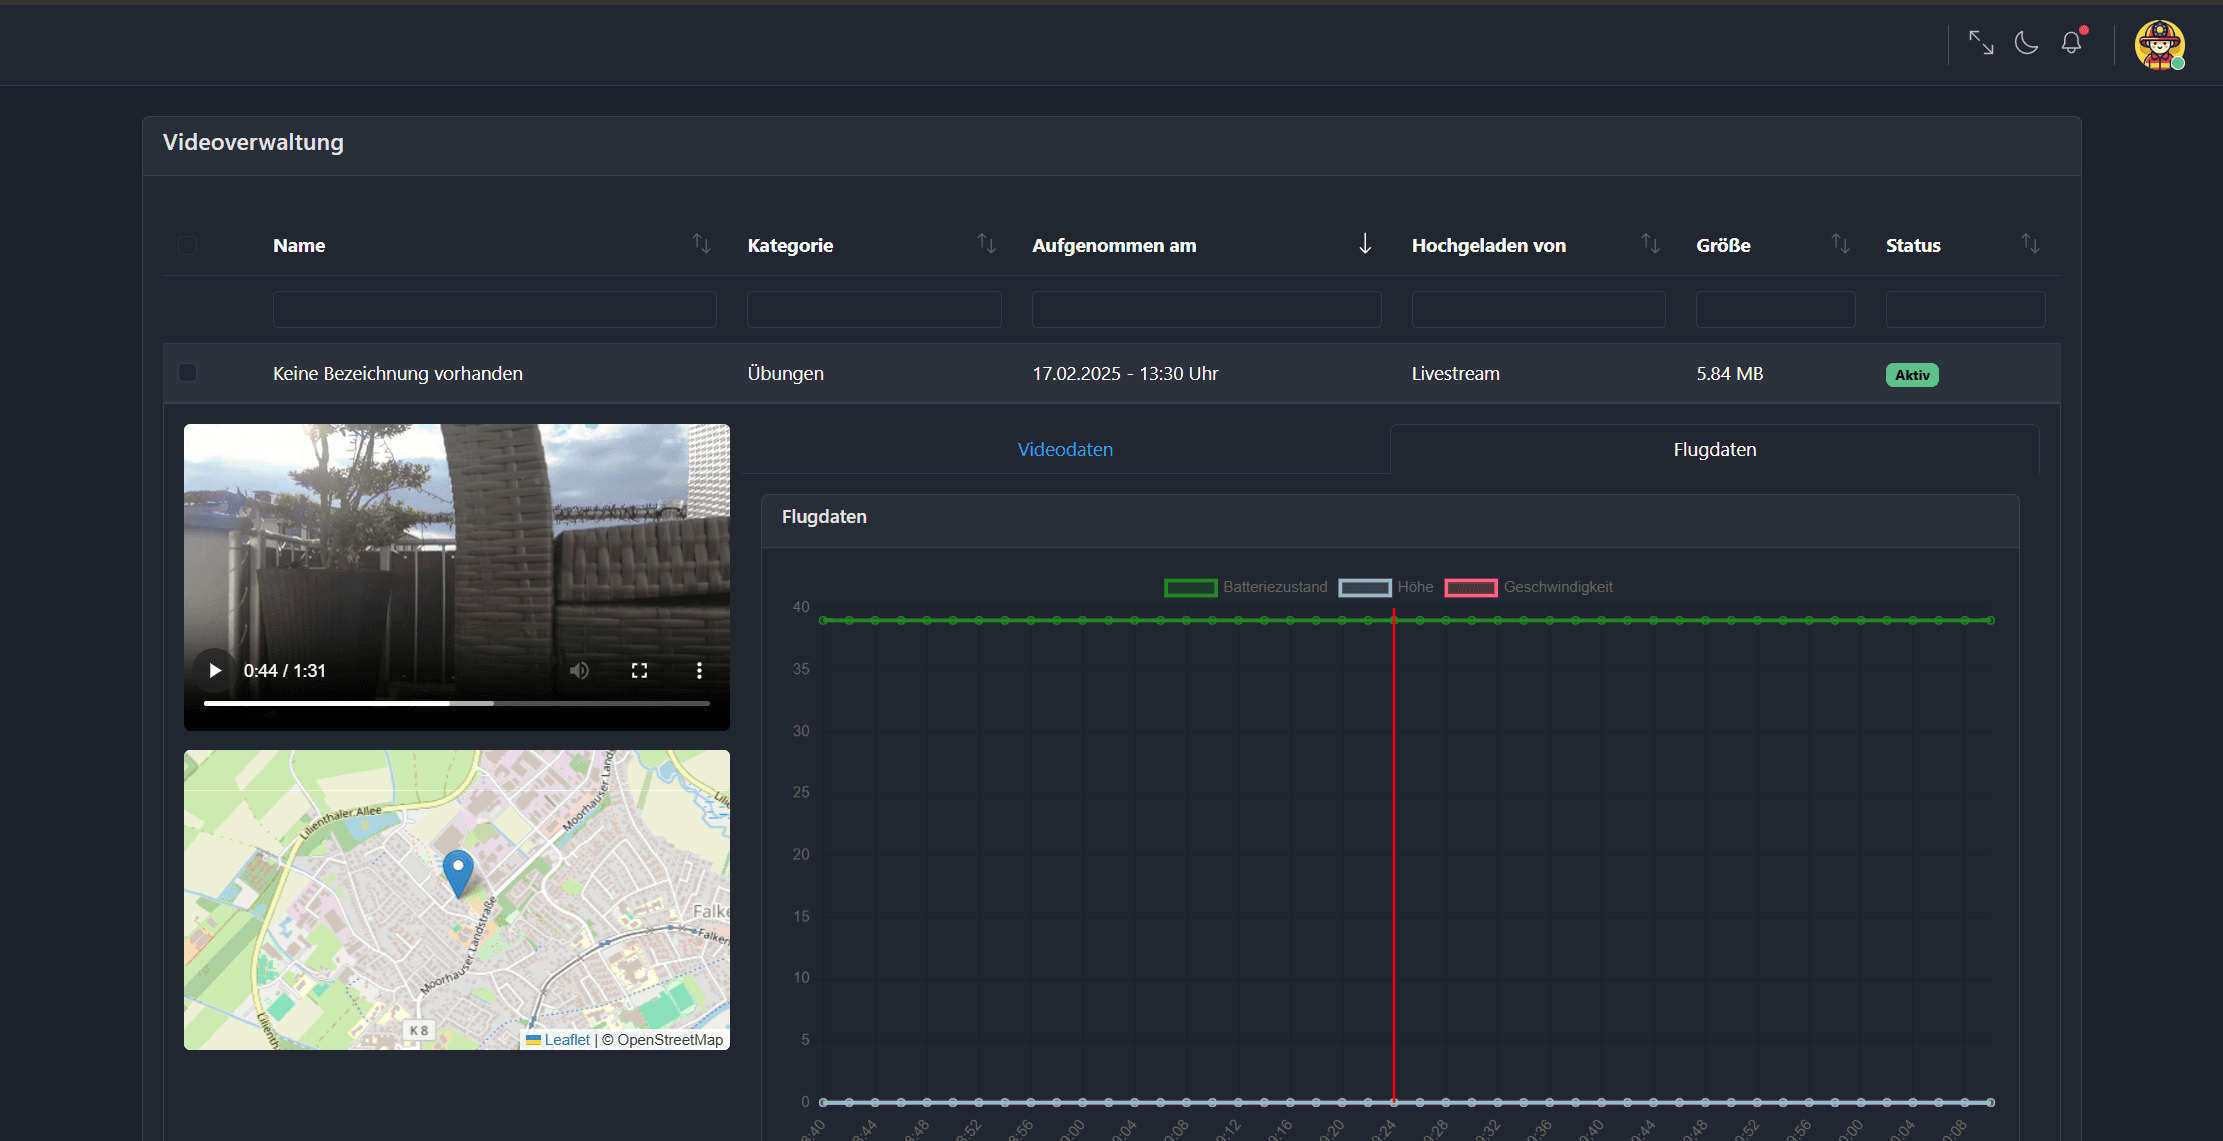Open the firefighter user avatar menu

[2159, 45]
